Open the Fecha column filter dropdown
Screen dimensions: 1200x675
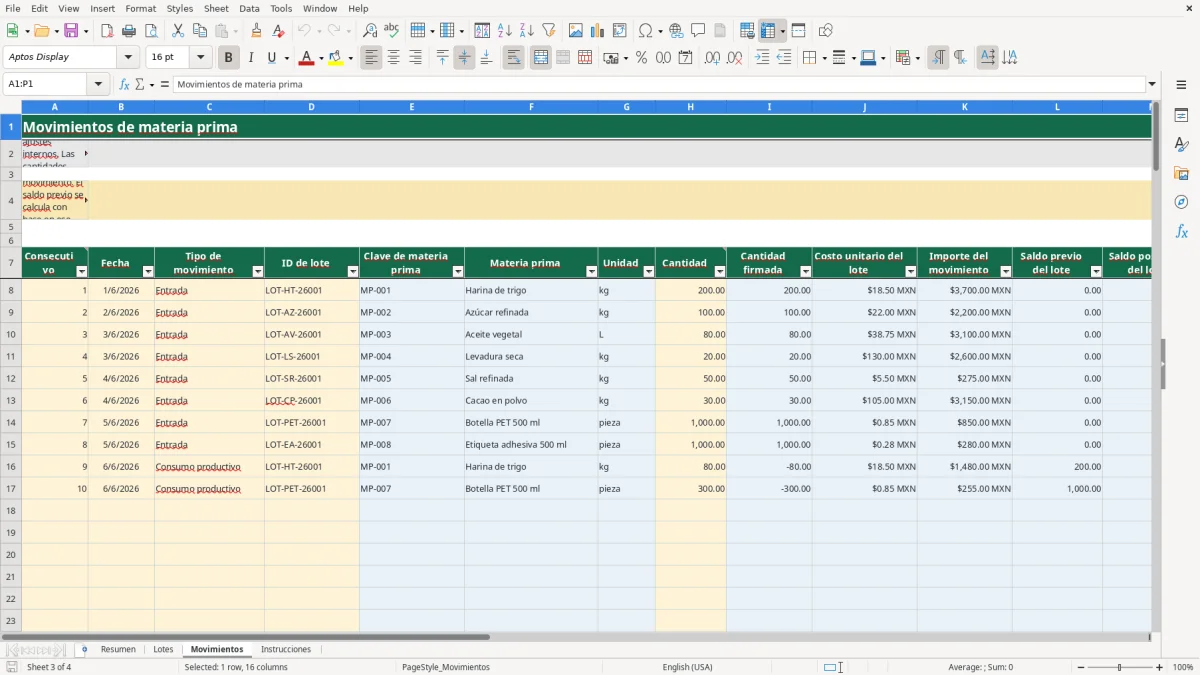point(148,272)
